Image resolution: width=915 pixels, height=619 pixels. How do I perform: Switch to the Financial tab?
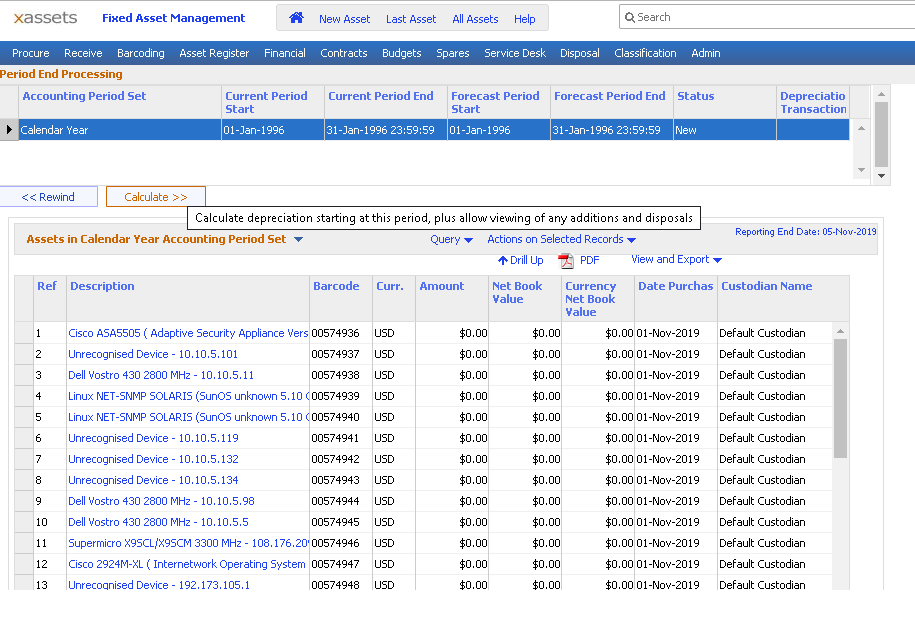pos(285,53)
